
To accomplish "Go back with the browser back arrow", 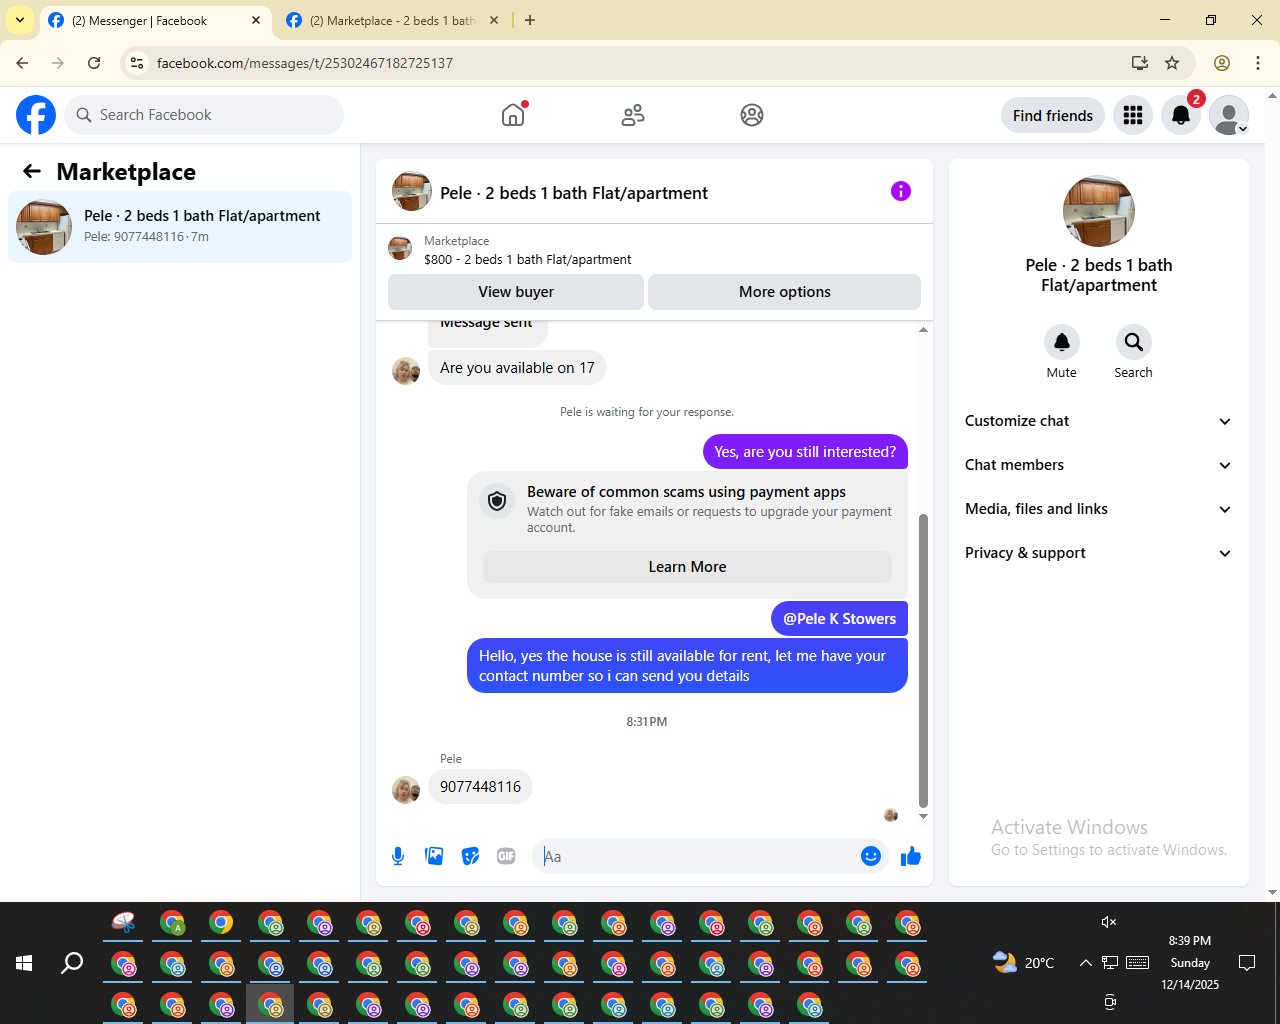I will (x=22, y=63).
